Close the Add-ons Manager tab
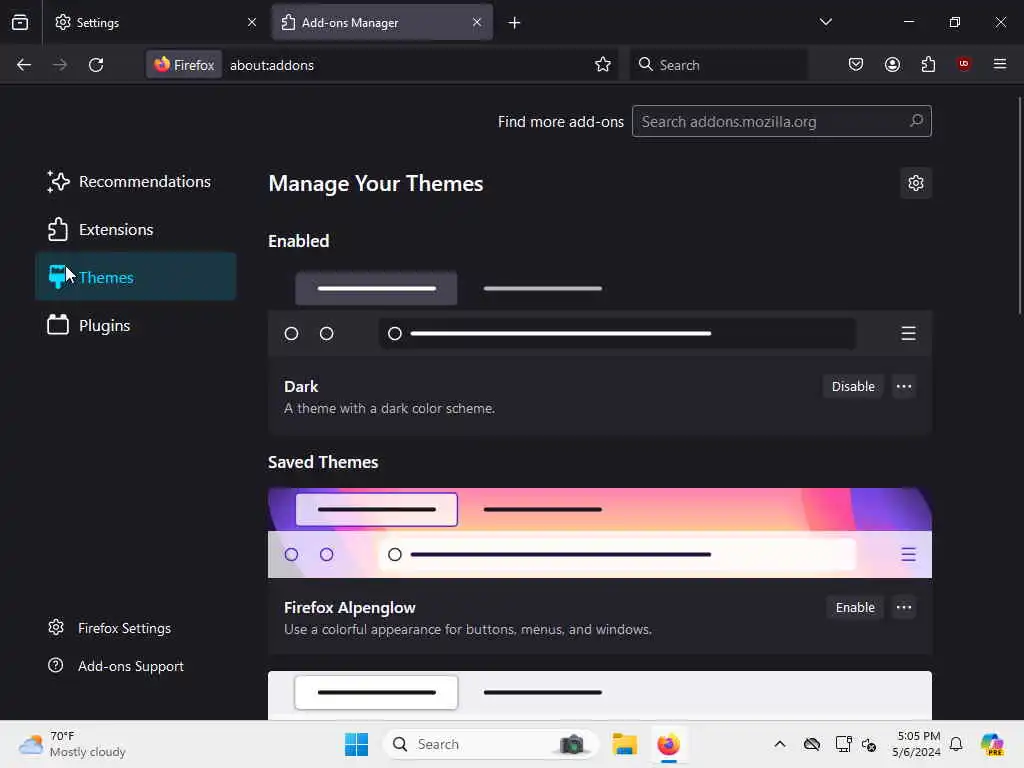1024x768 pixels. (x=477, y=22)
